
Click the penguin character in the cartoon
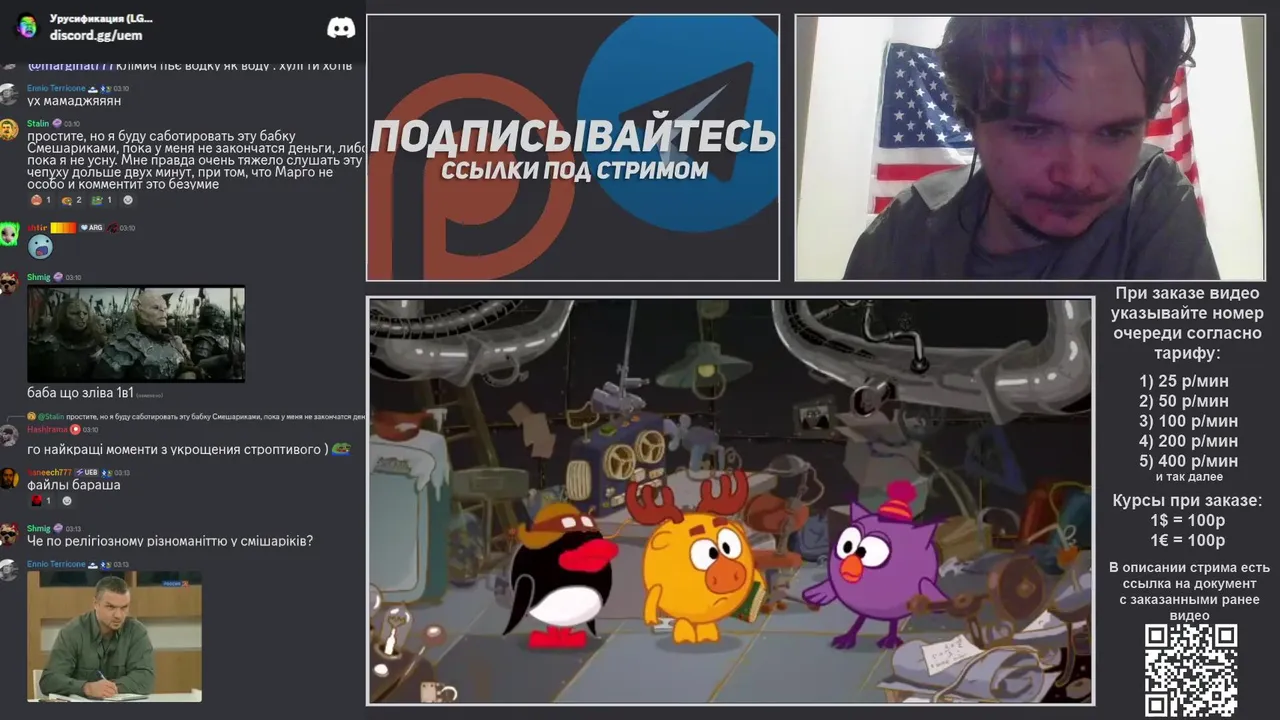click(x=560, y=575)
